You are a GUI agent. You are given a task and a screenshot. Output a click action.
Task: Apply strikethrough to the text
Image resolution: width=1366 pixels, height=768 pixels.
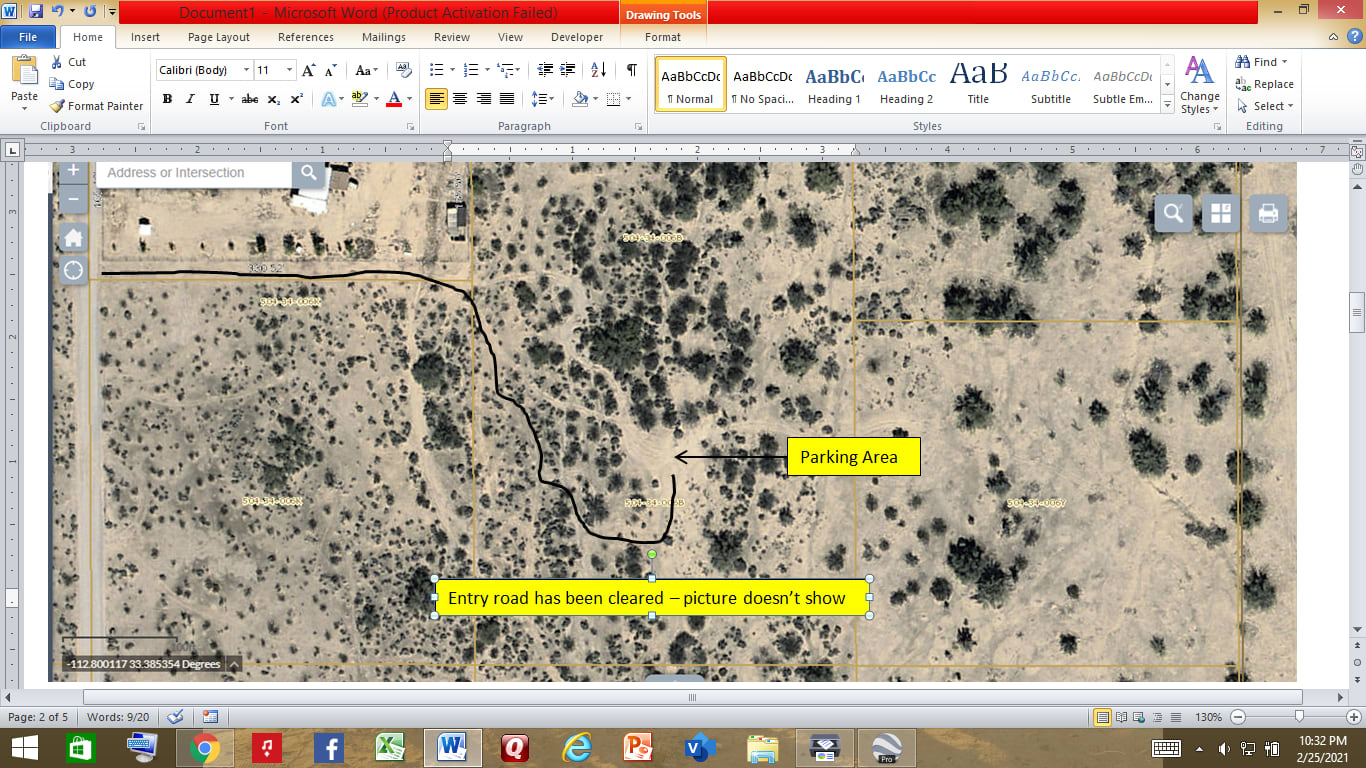[x=250, y=99]
